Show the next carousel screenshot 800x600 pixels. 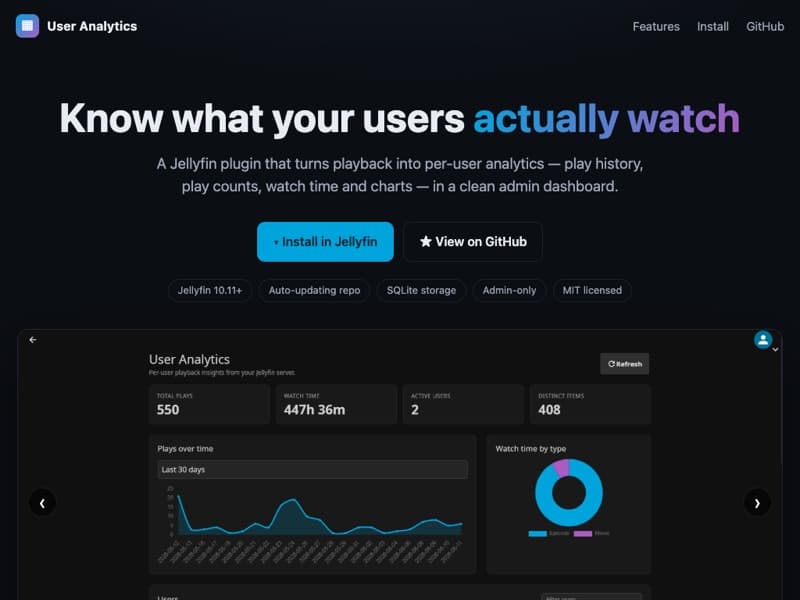757,503
